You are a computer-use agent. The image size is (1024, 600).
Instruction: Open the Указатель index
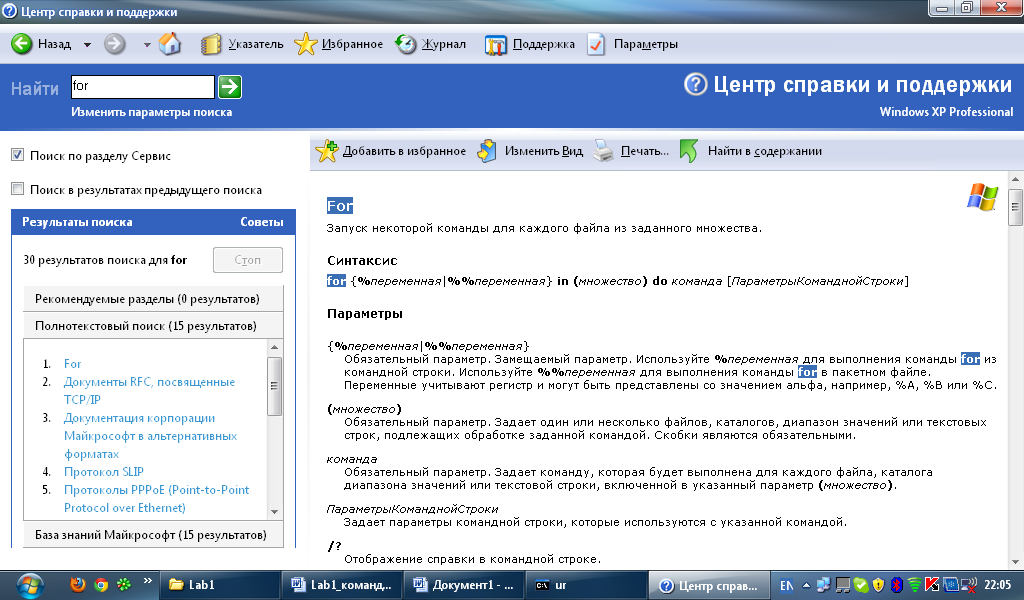pos(242,44)
